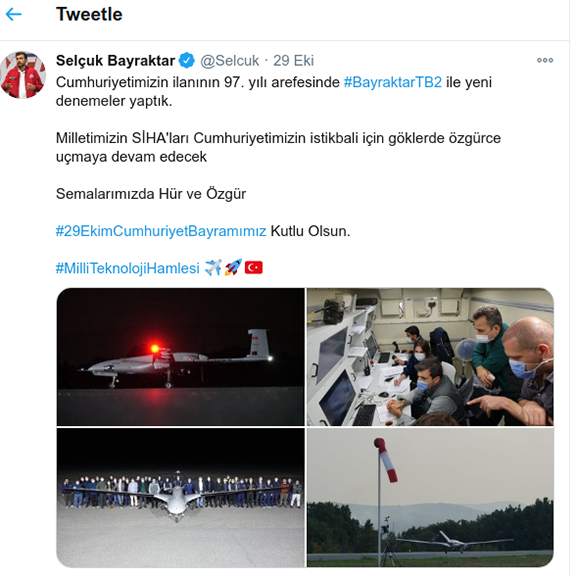Viewport: 576px width, 576px height.
Task: Go back using the blue arrow icon
Action: 14,14
